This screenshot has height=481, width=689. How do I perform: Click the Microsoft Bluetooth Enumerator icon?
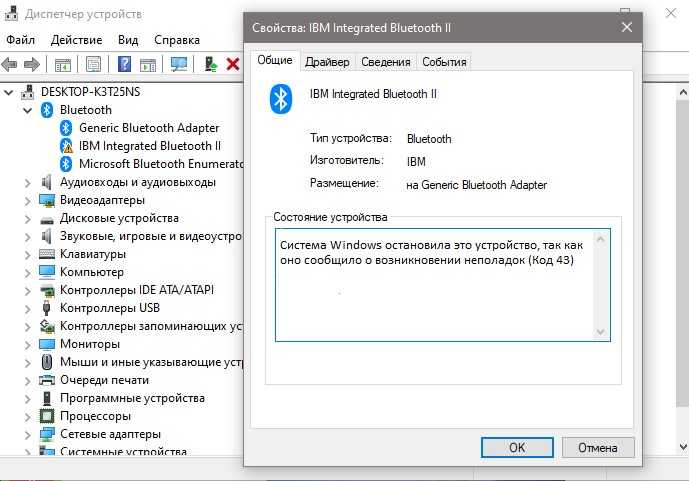[x=66, y=164]
